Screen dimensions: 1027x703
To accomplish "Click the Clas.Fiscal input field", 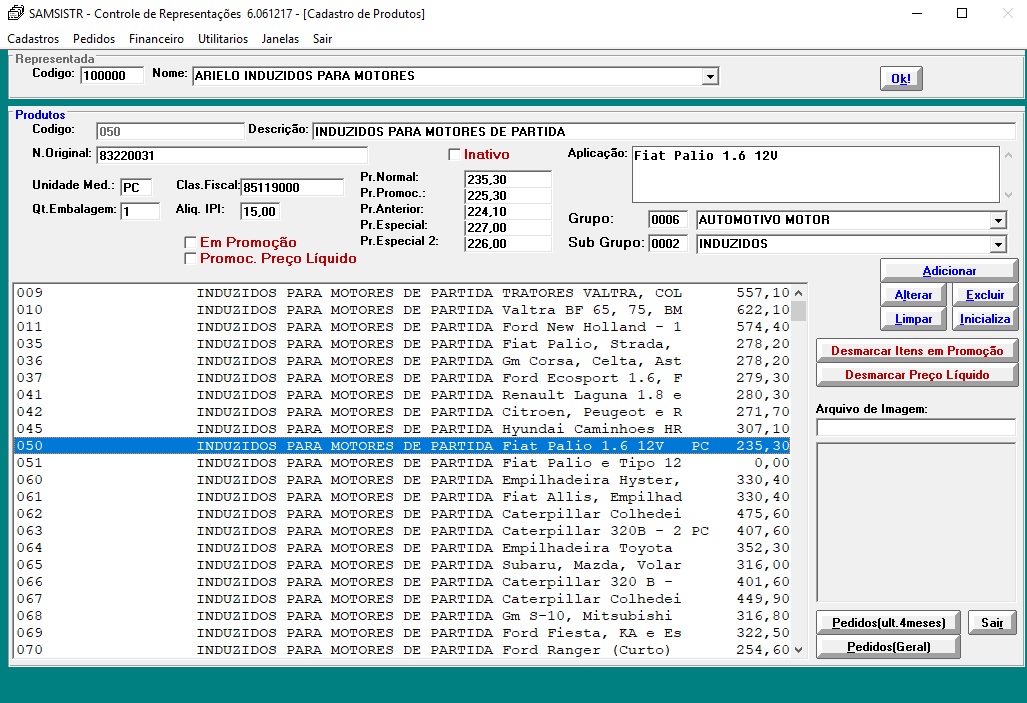I will [292, 187].
